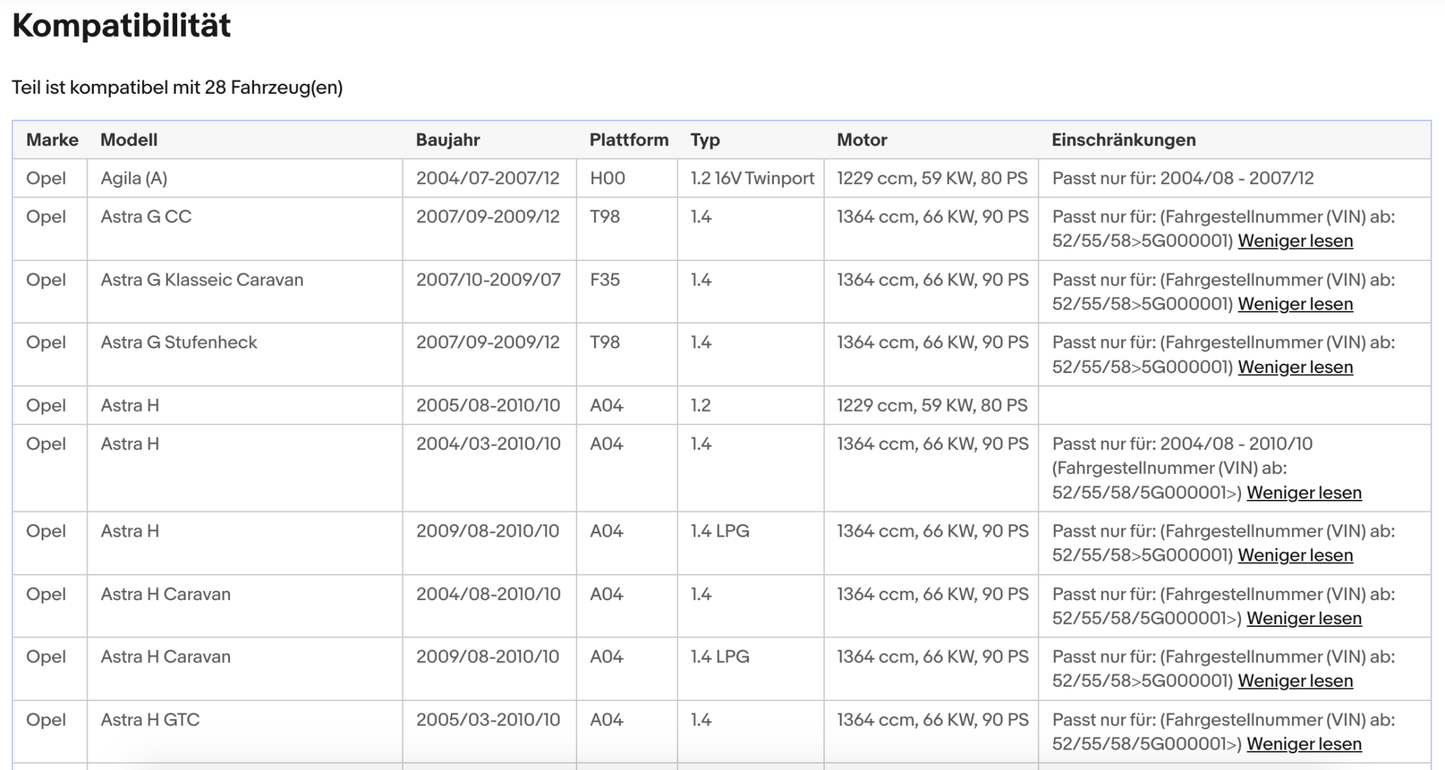
Task: Click the Agila (A) model cell
Action: 134,179
